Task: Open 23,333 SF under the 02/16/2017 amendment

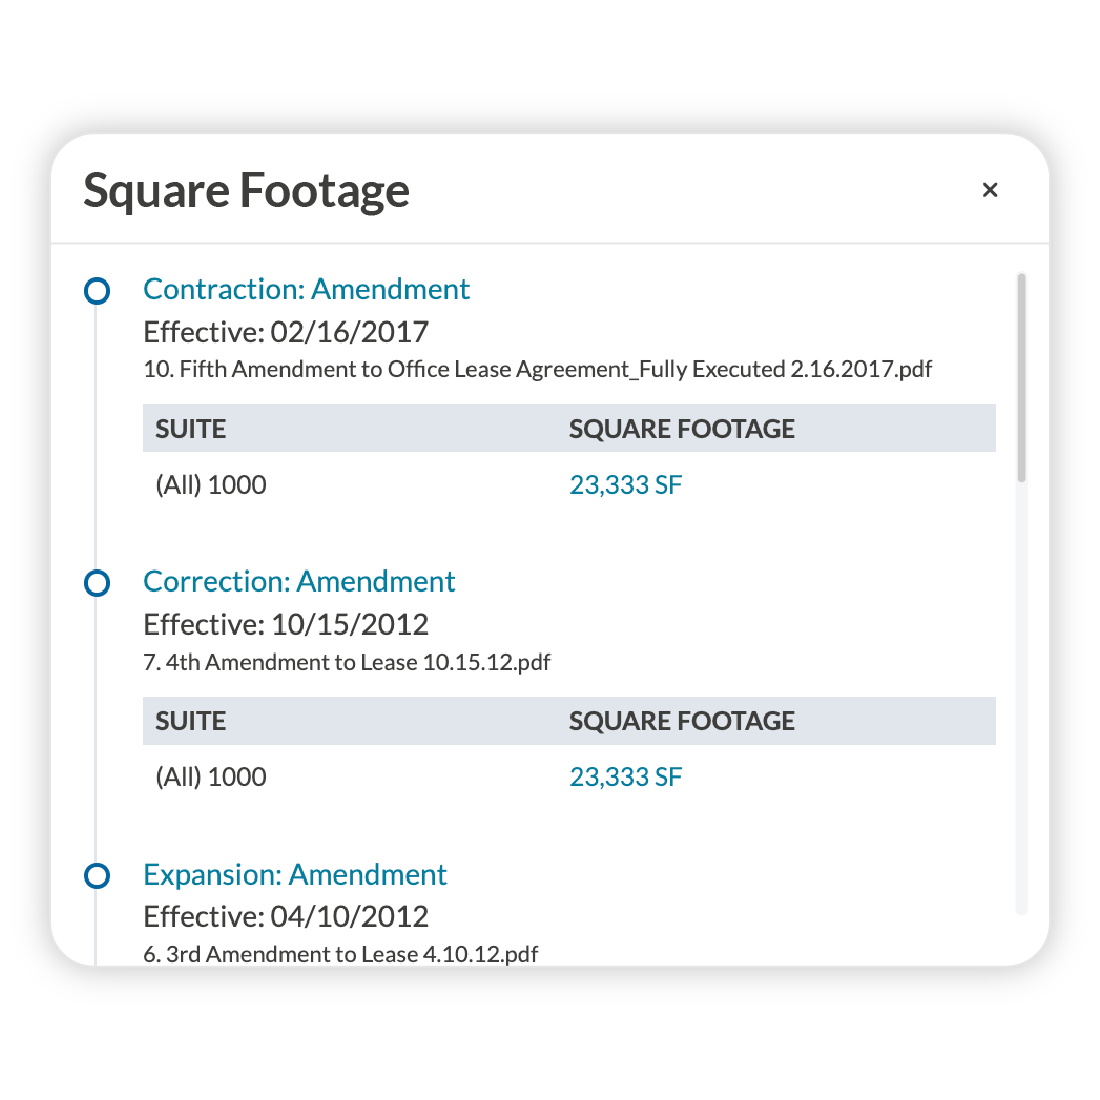Action: tap(625, 485)
